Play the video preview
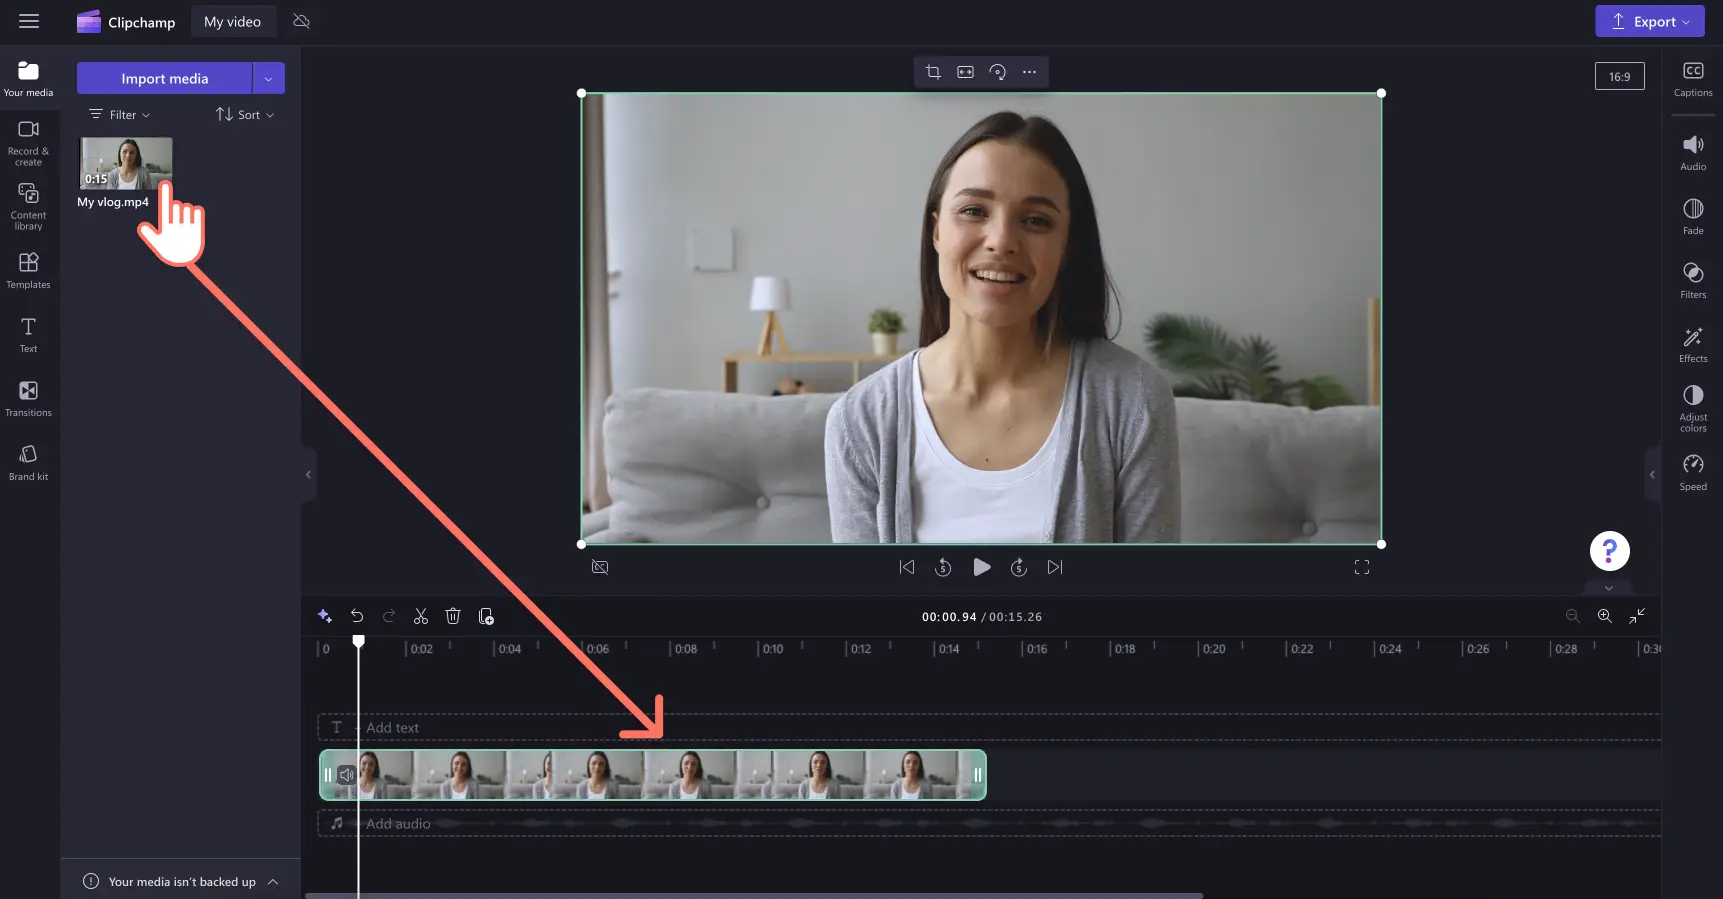 [982, 567]
